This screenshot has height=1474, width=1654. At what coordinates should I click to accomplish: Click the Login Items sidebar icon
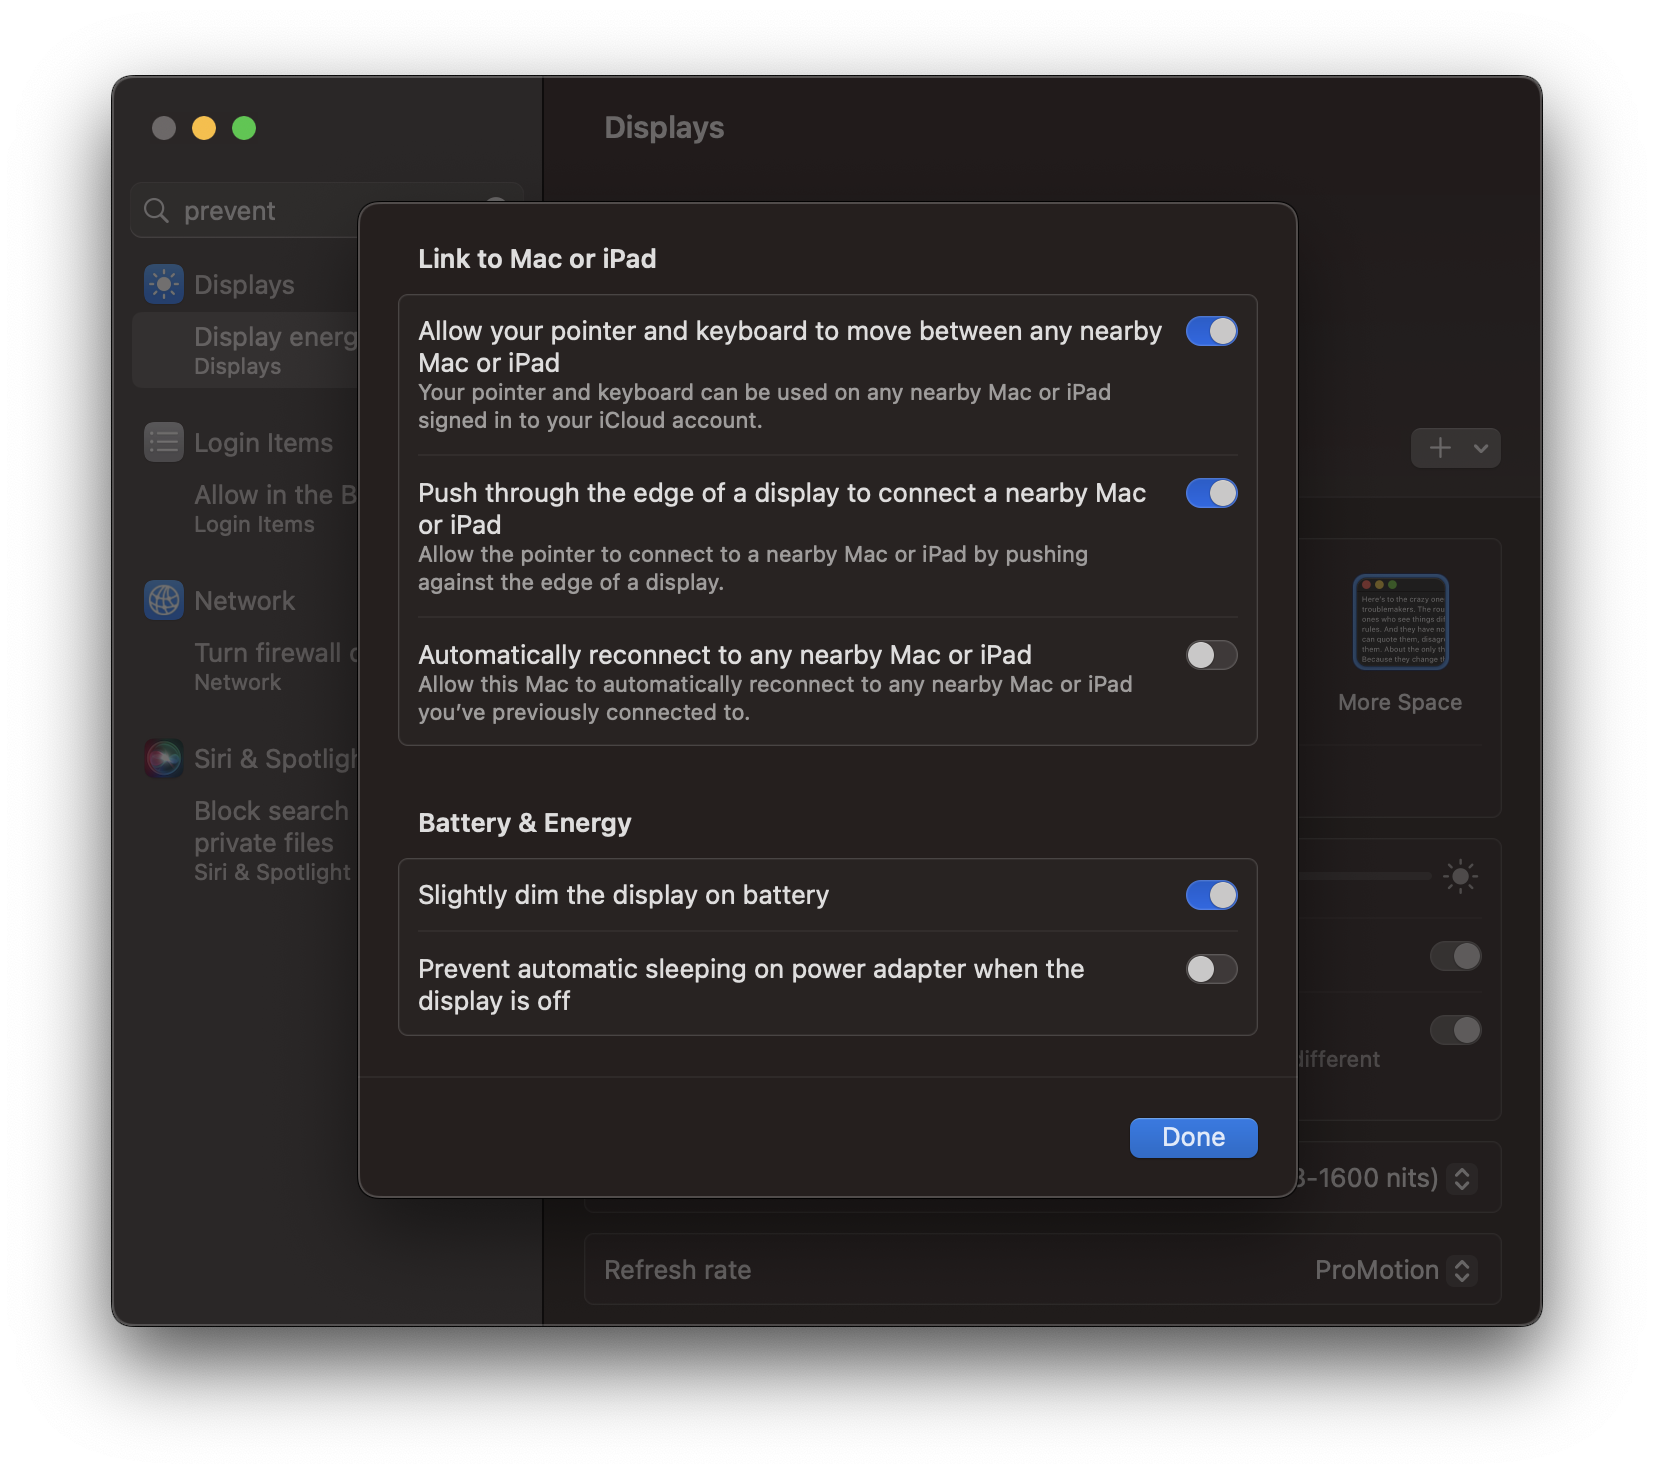pos(164,442)
